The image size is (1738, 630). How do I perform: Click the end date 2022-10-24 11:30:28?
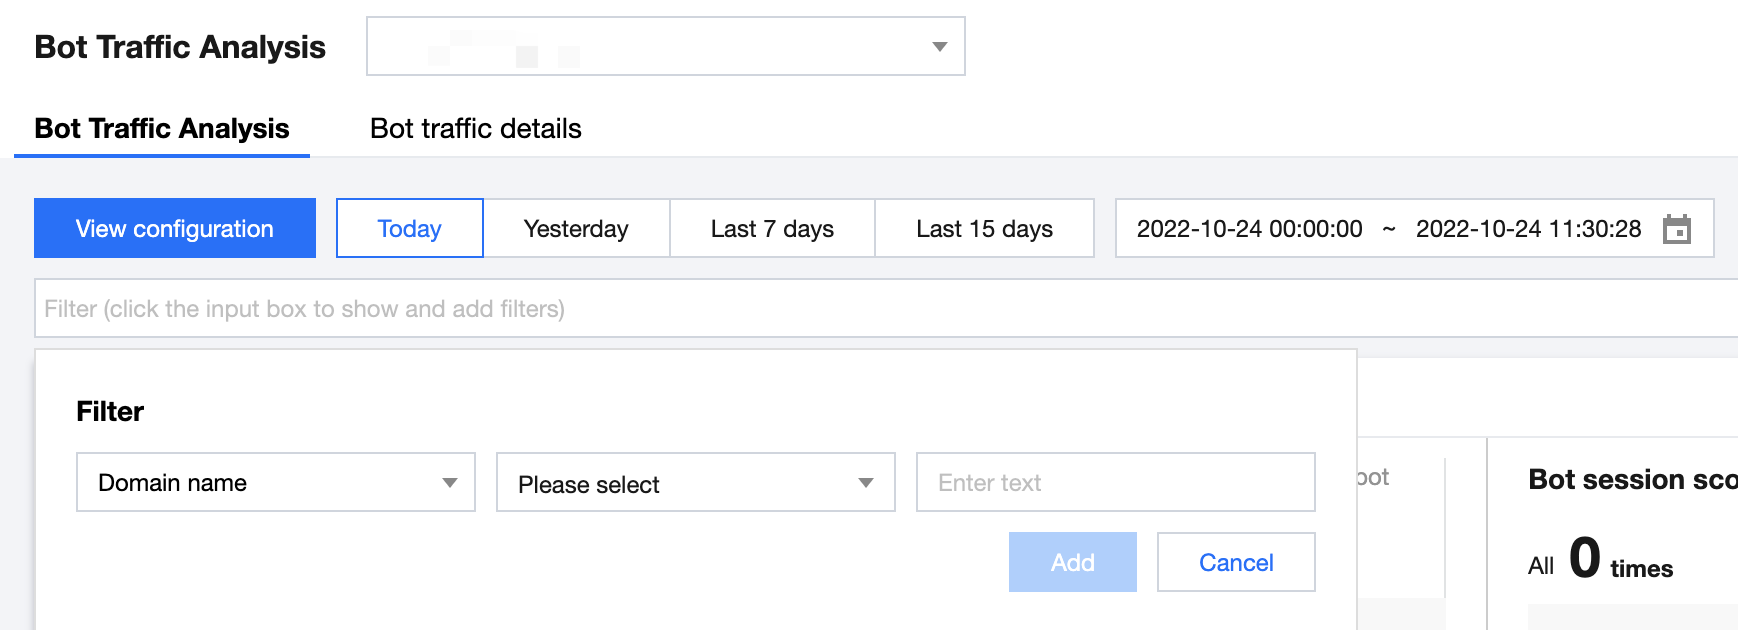pos(1528,229)
